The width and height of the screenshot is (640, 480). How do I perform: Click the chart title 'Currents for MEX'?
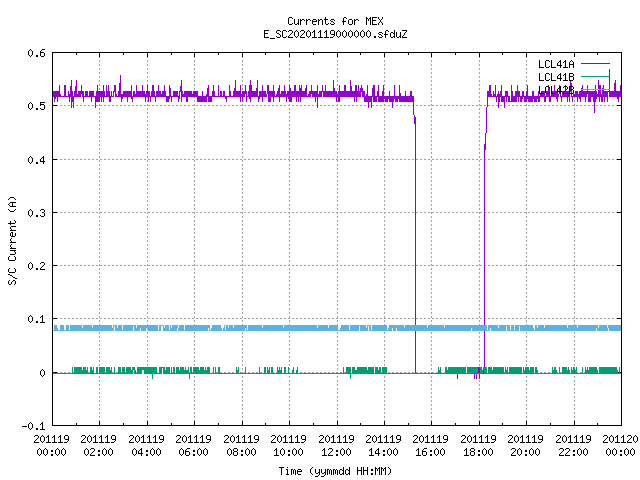335,21
